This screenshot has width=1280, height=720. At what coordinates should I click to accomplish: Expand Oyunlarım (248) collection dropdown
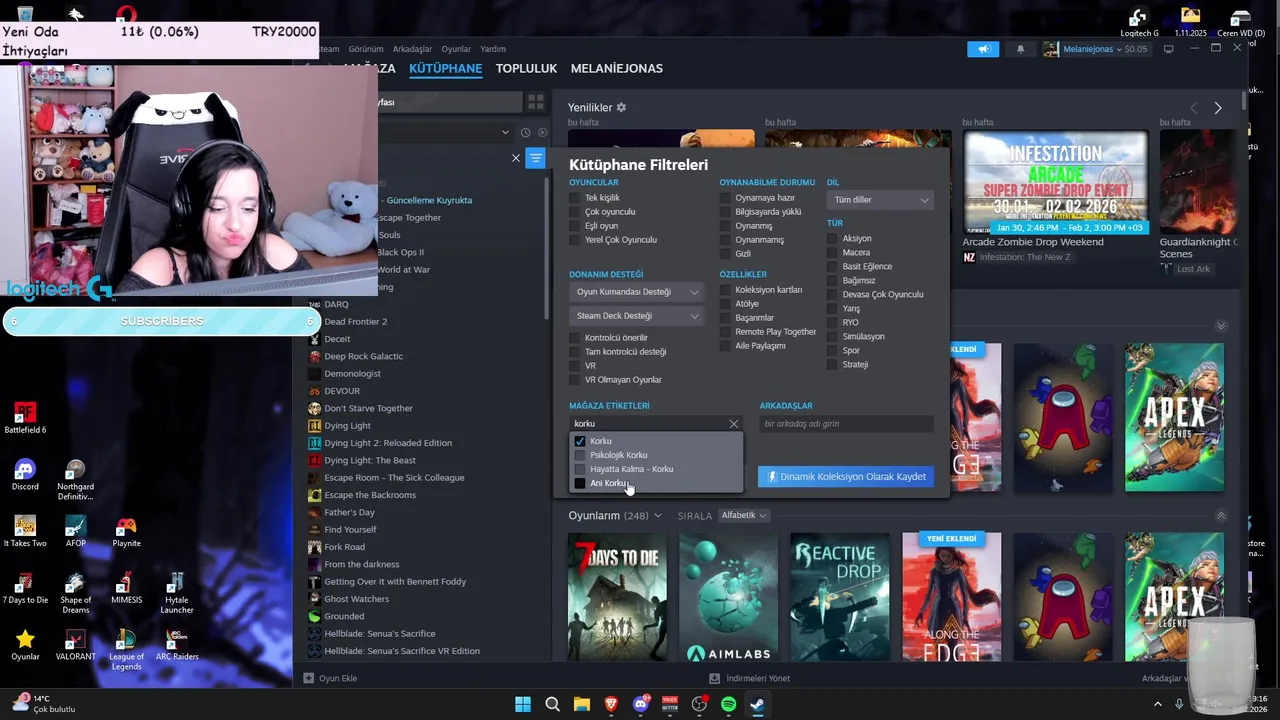[657, 516]
